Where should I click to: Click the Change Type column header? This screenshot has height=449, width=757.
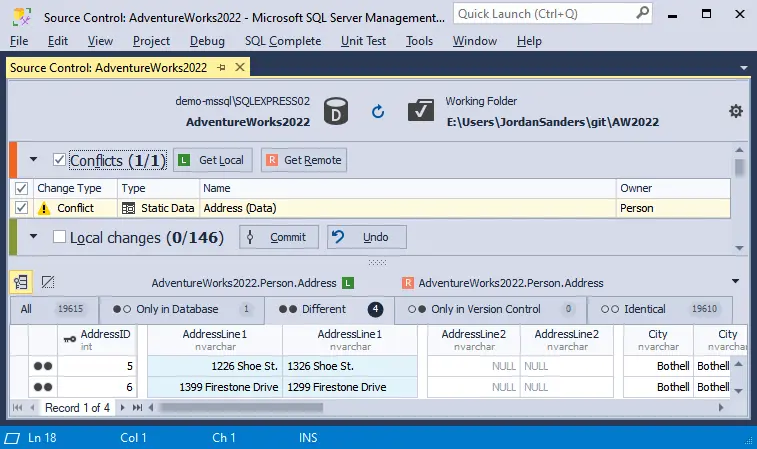pyautogui.click(x=75, y=188)
